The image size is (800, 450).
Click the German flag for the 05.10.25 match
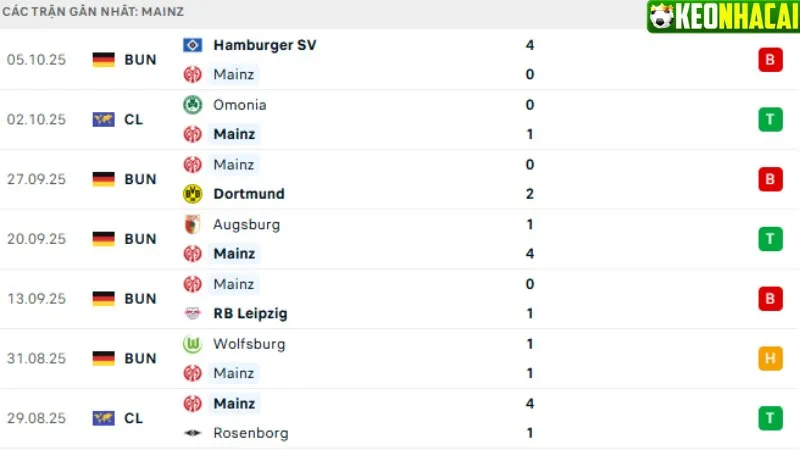(104, 60)
